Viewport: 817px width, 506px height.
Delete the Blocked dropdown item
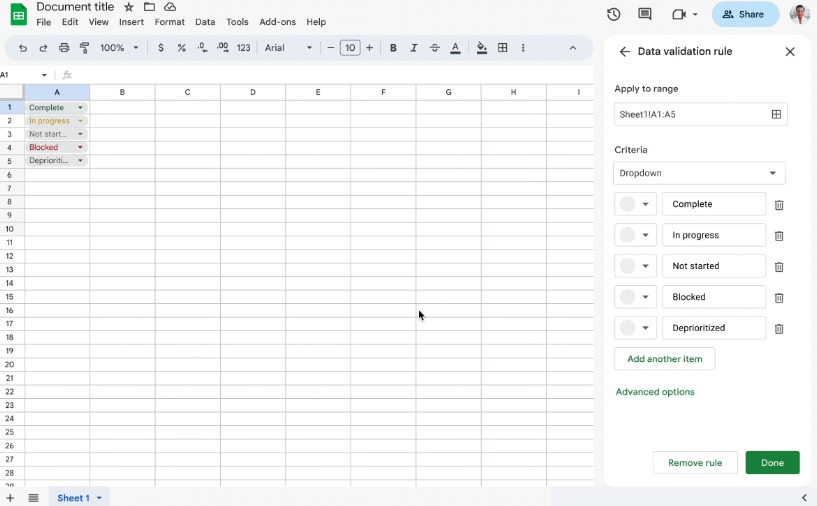pyautogui.click(x=779, y=298)
